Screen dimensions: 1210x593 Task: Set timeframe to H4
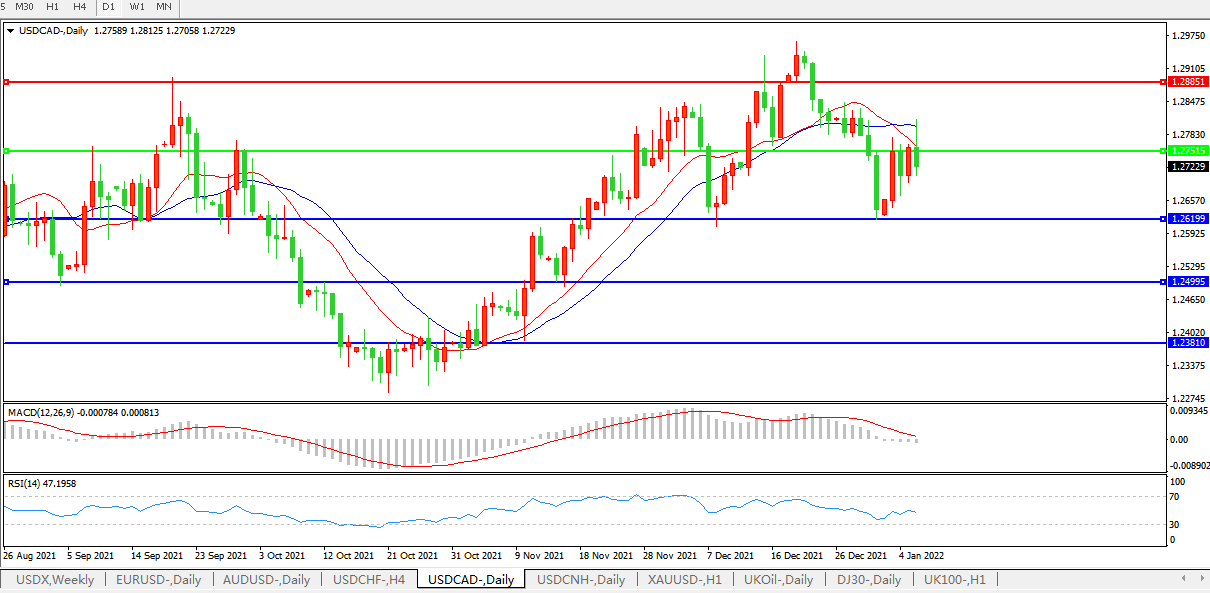tap(80, 7)
